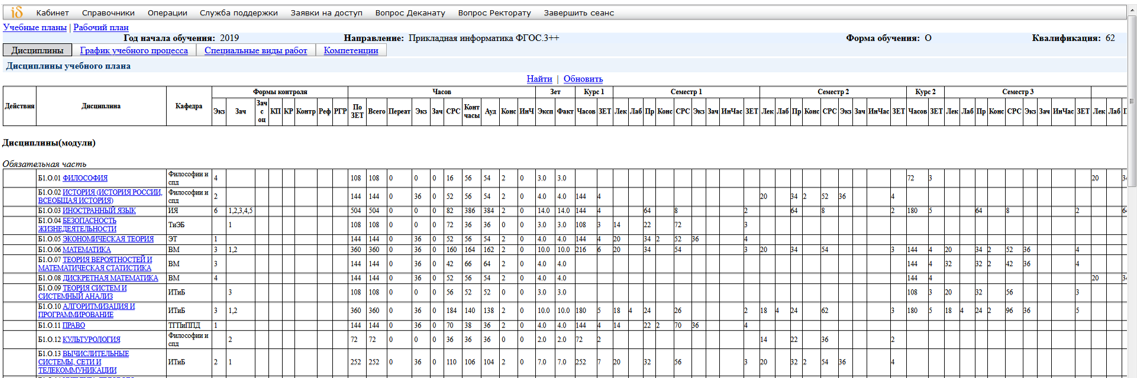Click the Курс 1 header cell

[594, 92]
